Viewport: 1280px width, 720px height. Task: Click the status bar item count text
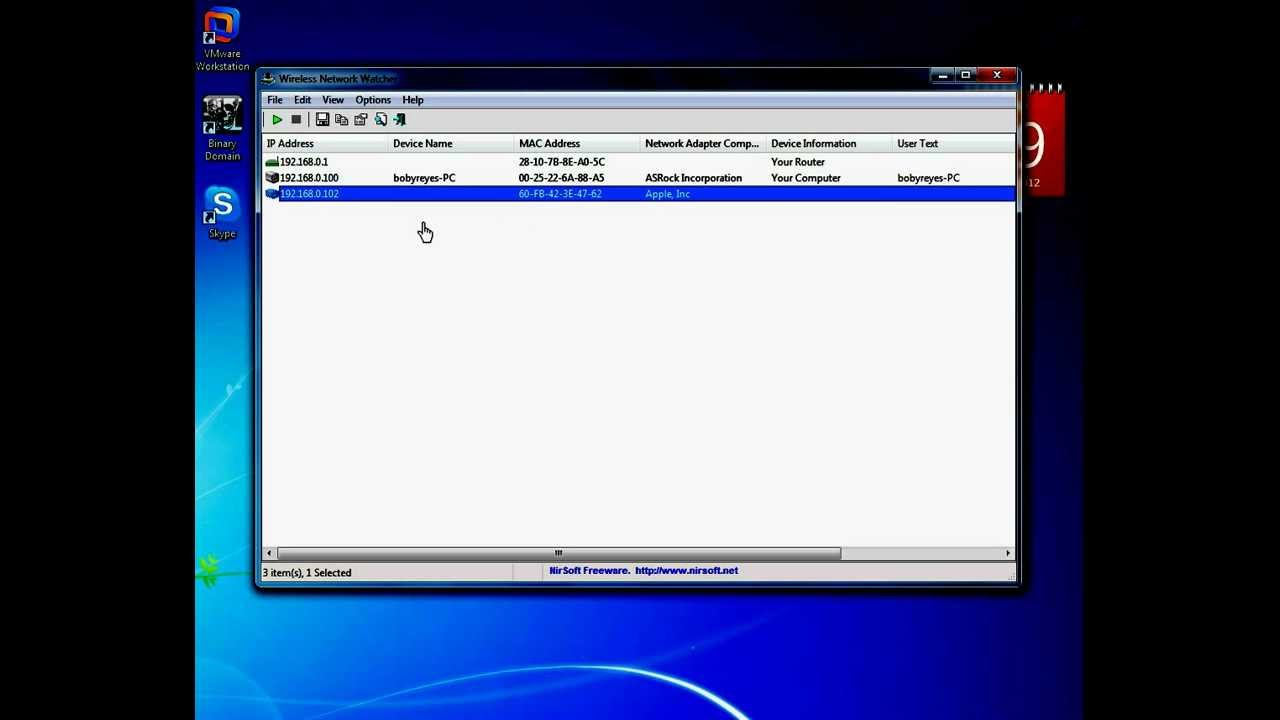click(x=307, y=573)
